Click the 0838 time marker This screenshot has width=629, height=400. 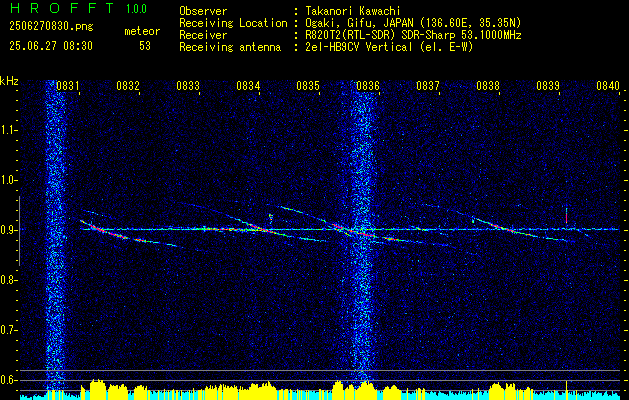(x=488, y=86)
